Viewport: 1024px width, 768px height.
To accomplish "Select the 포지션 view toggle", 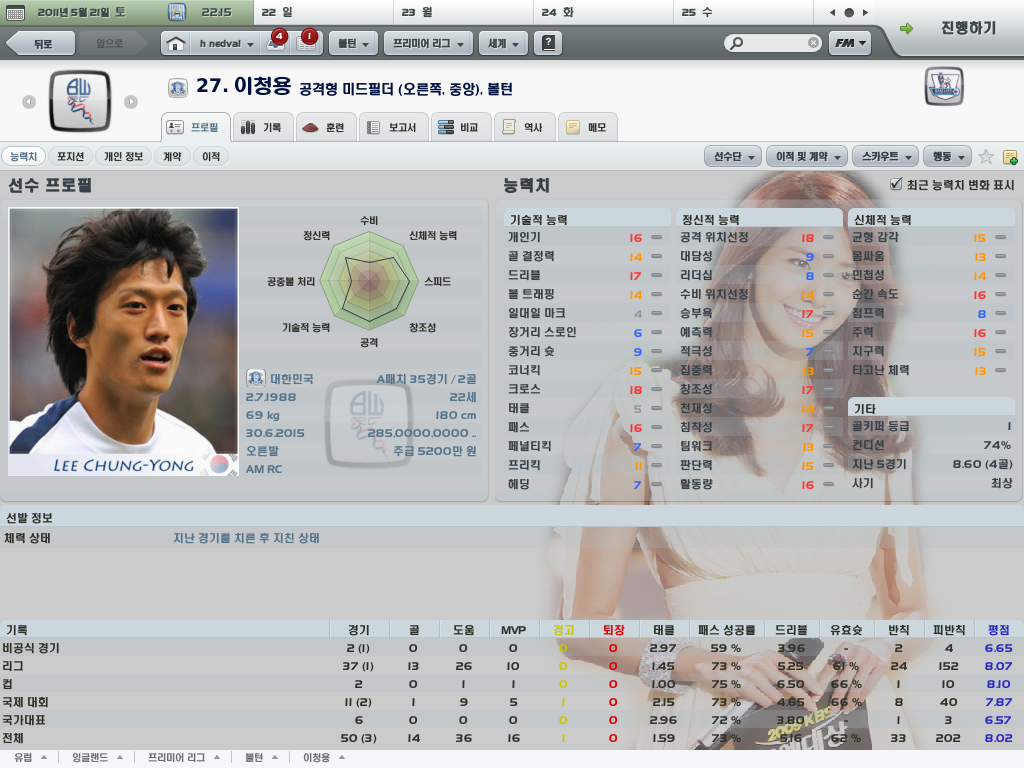I will coord(70,157).
